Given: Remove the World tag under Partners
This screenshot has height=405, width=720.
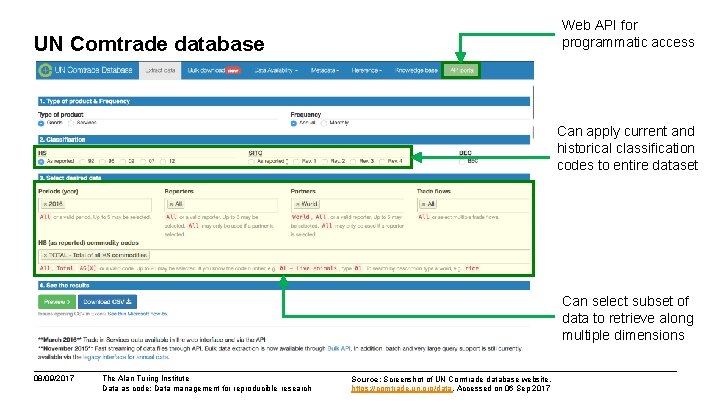Looking at the screenshot, I should point(298,204).
